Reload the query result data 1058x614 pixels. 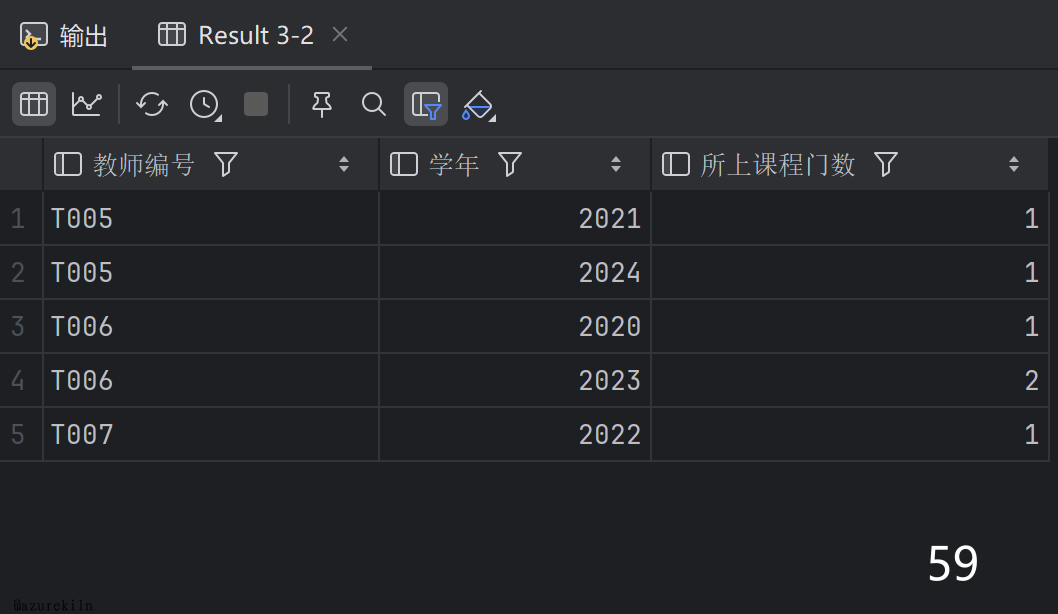[152, 104]
